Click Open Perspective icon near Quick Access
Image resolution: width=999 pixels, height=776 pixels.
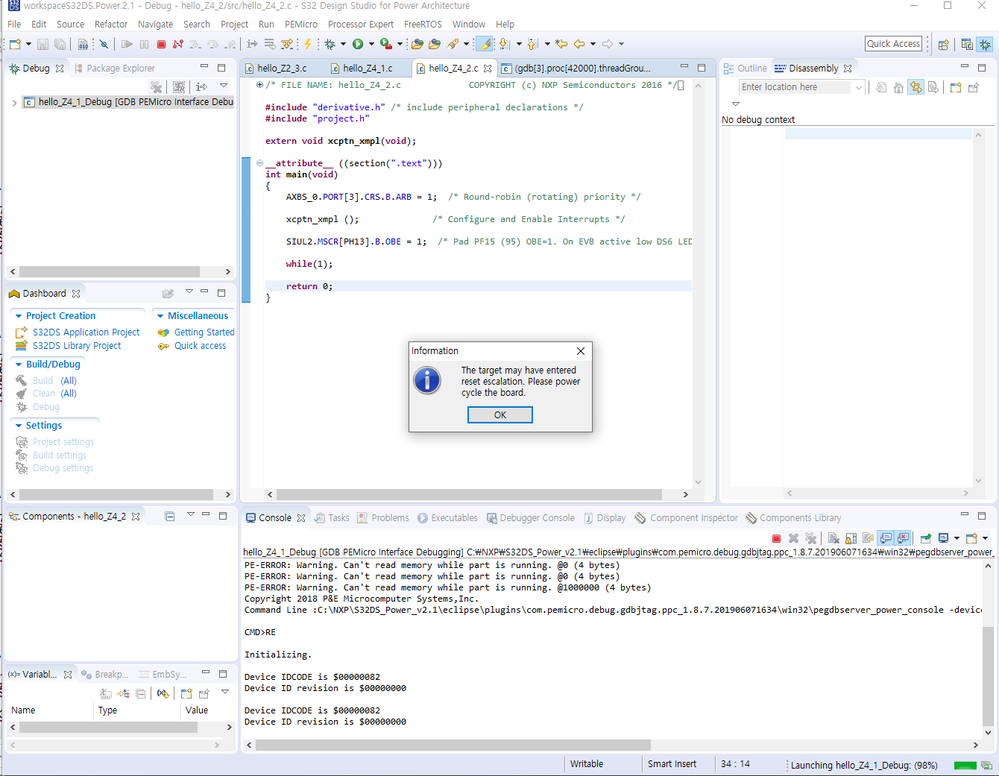tap(944, 45)
